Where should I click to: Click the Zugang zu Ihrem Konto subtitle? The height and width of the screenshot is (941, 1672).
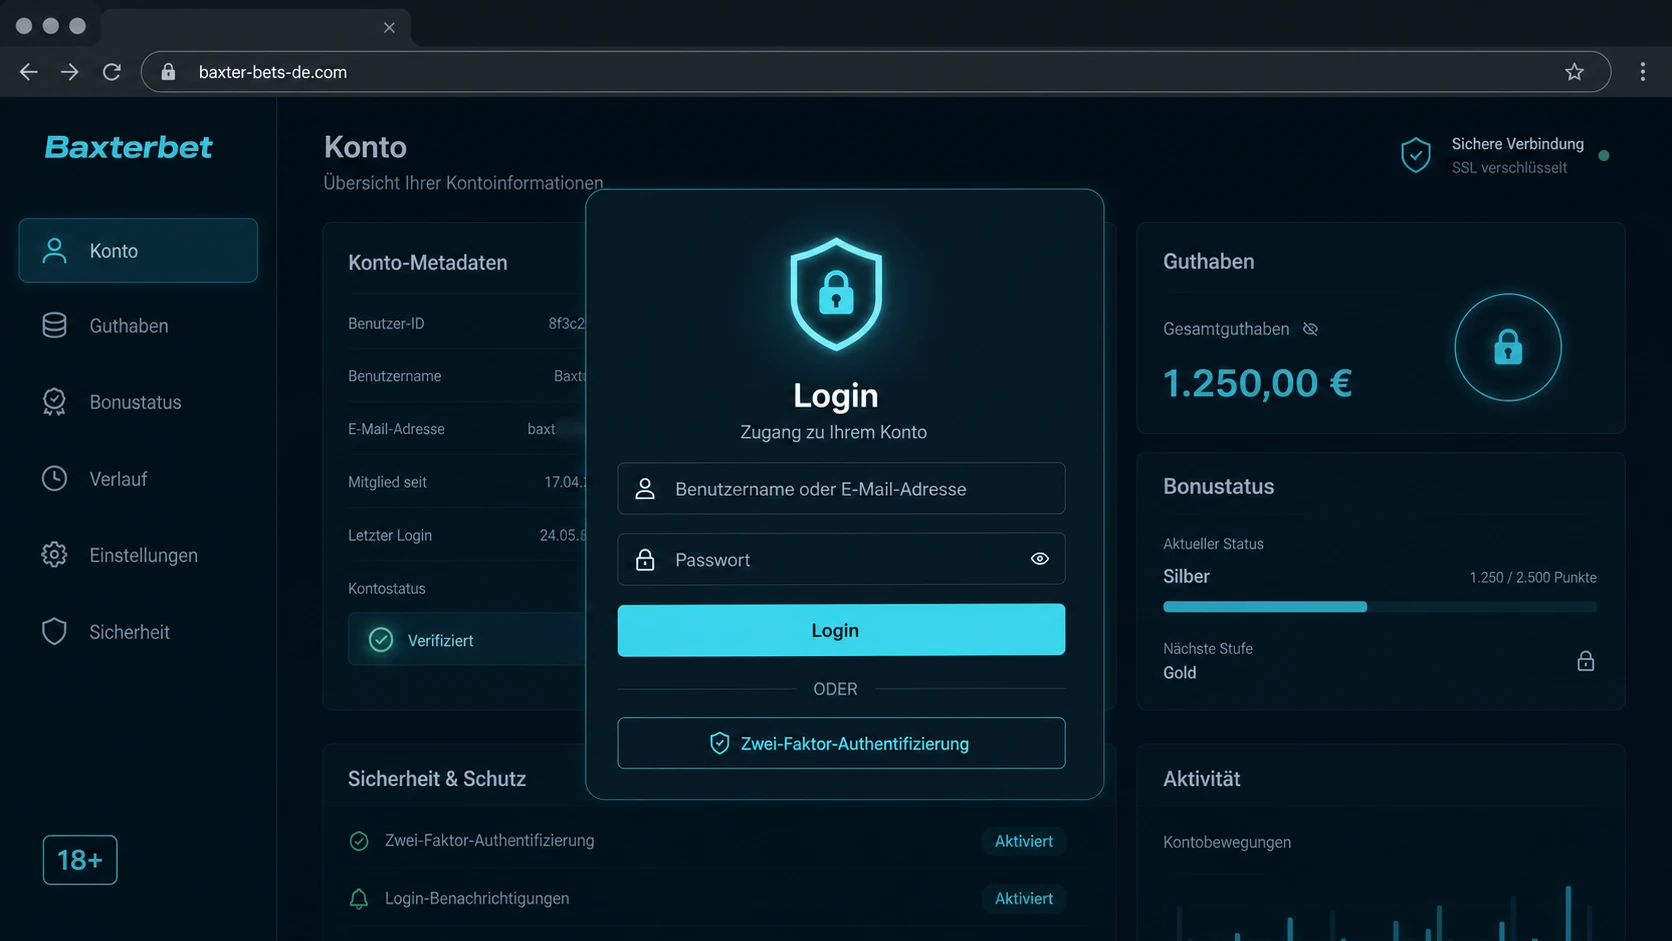pos(834,432)
